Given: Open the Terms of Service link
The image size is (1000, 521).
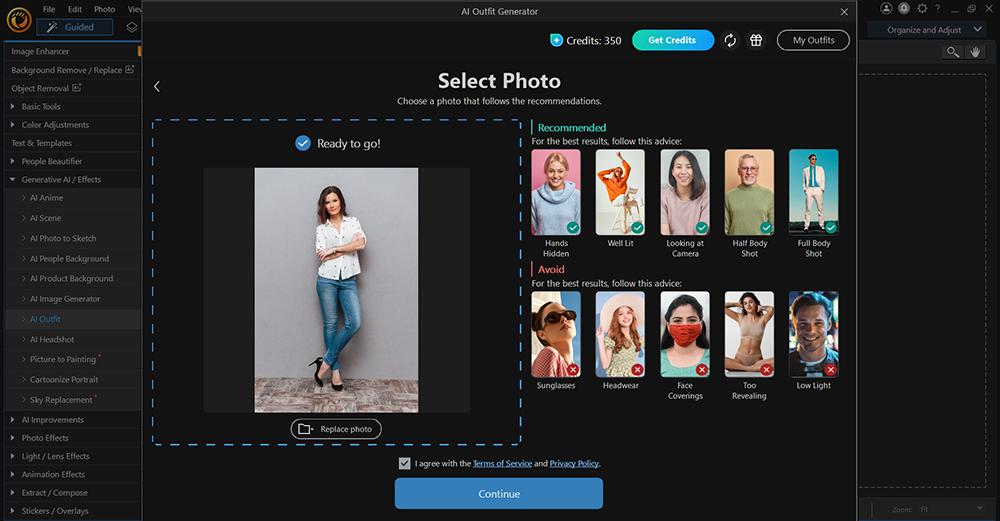Looking at the screenshot, I should [503, 464].
